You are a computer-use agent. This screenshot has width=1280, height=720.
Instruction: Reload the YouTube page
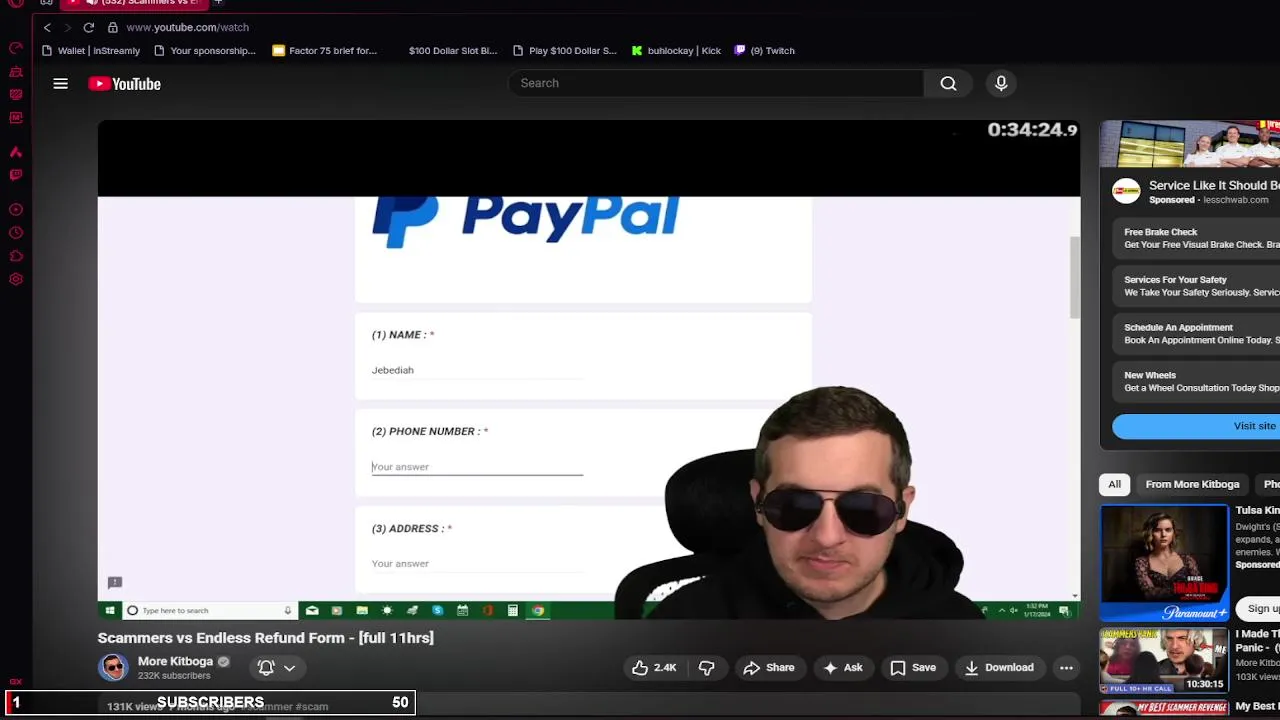pyautogui.click(x=89, y=28)
